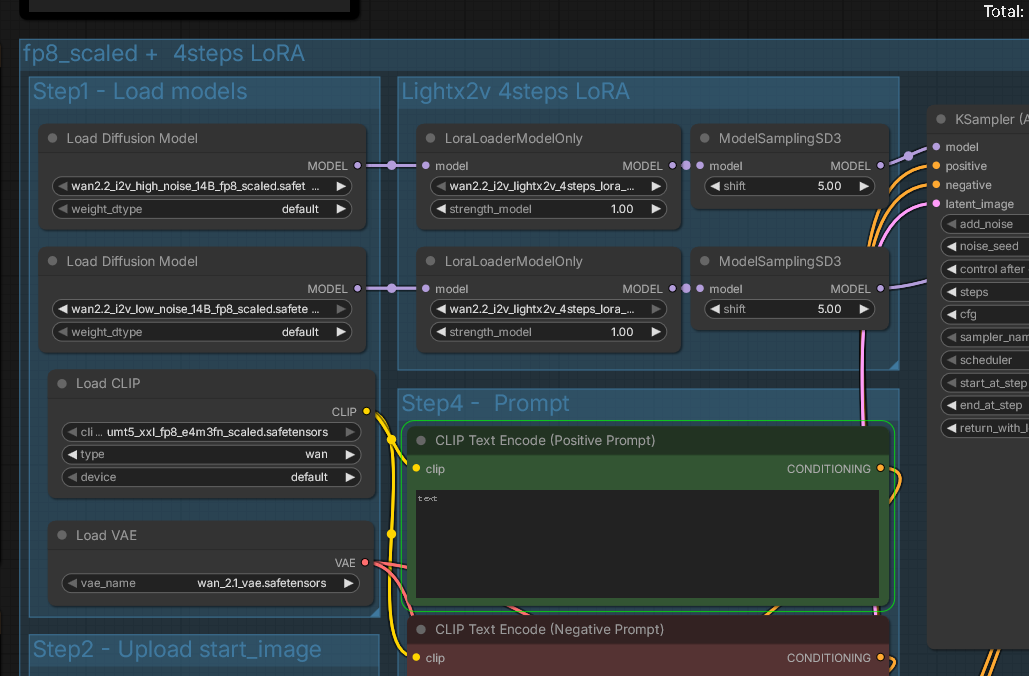The image size is (1029, 676).
Task: Click next arrow on first weight_dtype default field
Action: pyautogui.click(x=341, y=209)
